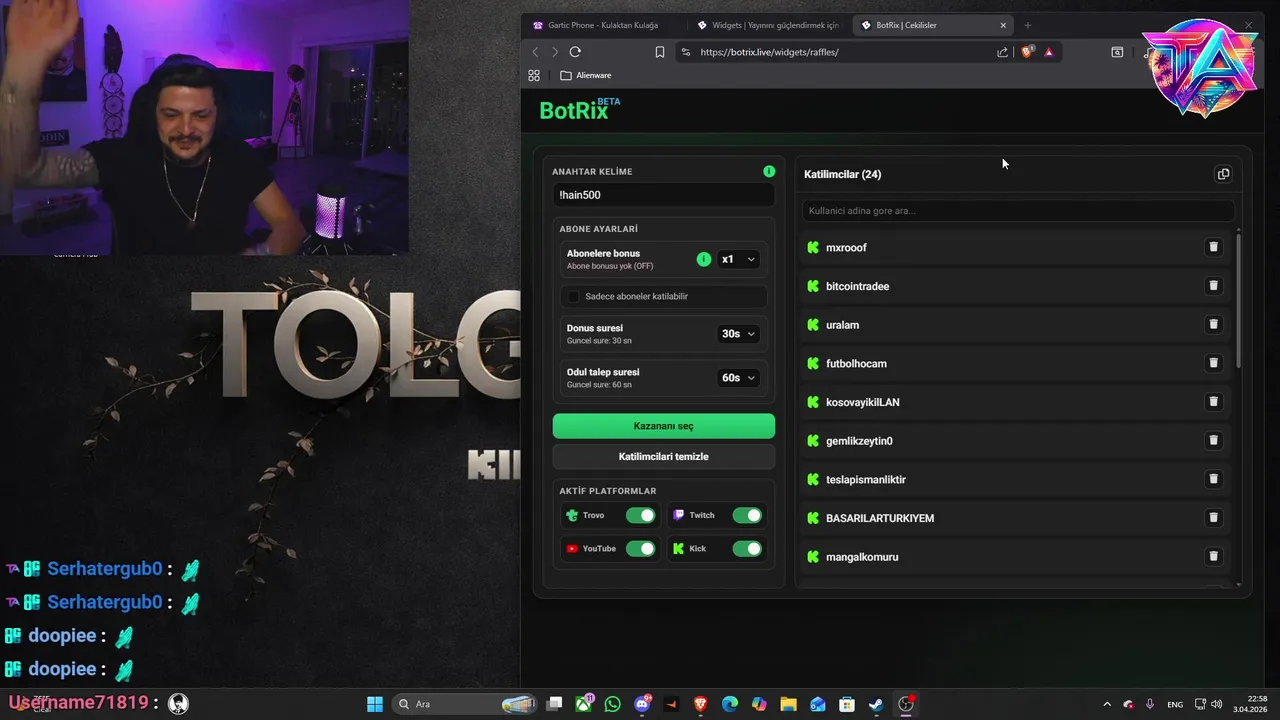Open the clock and date flyout
This screenshot has height=720, width=1280.
[x=1250, y=704]
